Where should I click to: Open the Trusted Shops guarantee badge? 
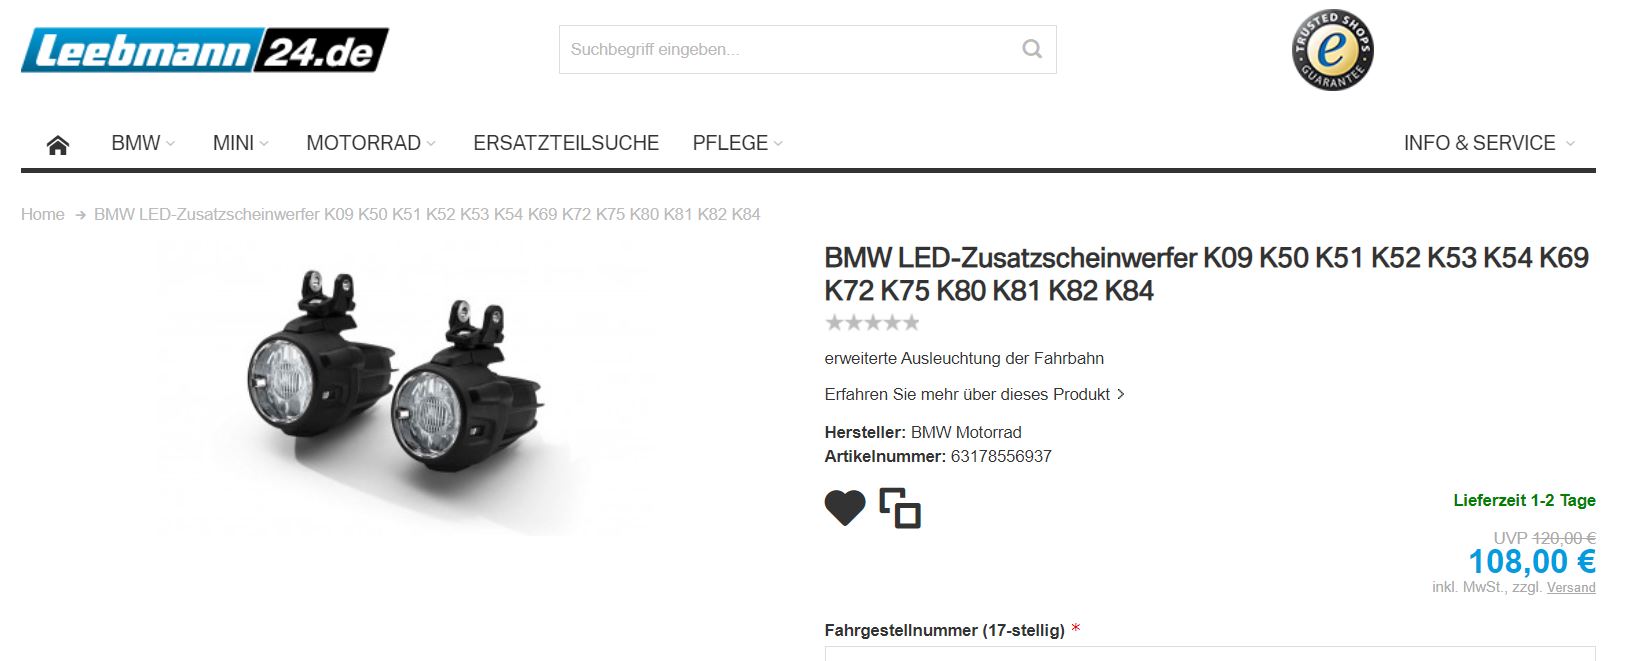coord(1332,50)
